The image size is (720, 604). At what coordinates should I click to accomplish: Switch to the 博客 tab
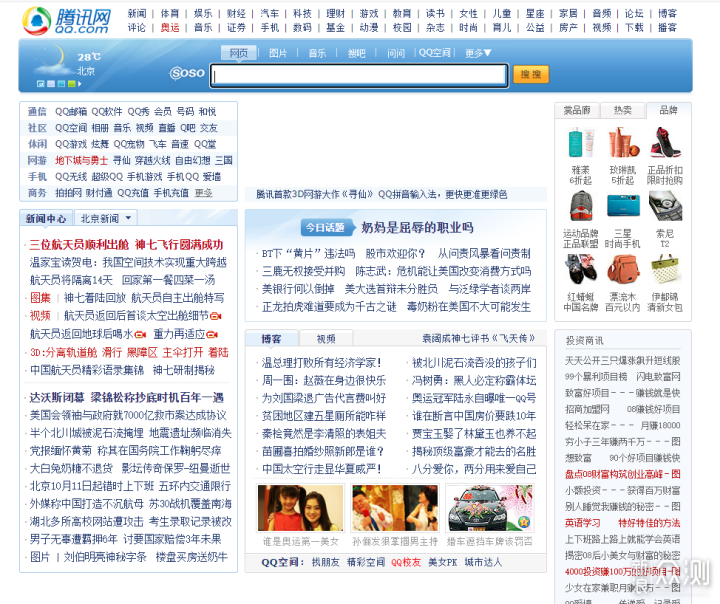pos(271,339)
